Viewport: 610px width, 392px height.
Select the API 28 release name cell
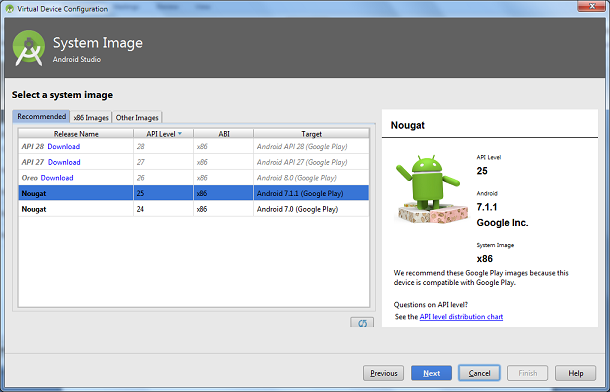(x=76, y=146)
